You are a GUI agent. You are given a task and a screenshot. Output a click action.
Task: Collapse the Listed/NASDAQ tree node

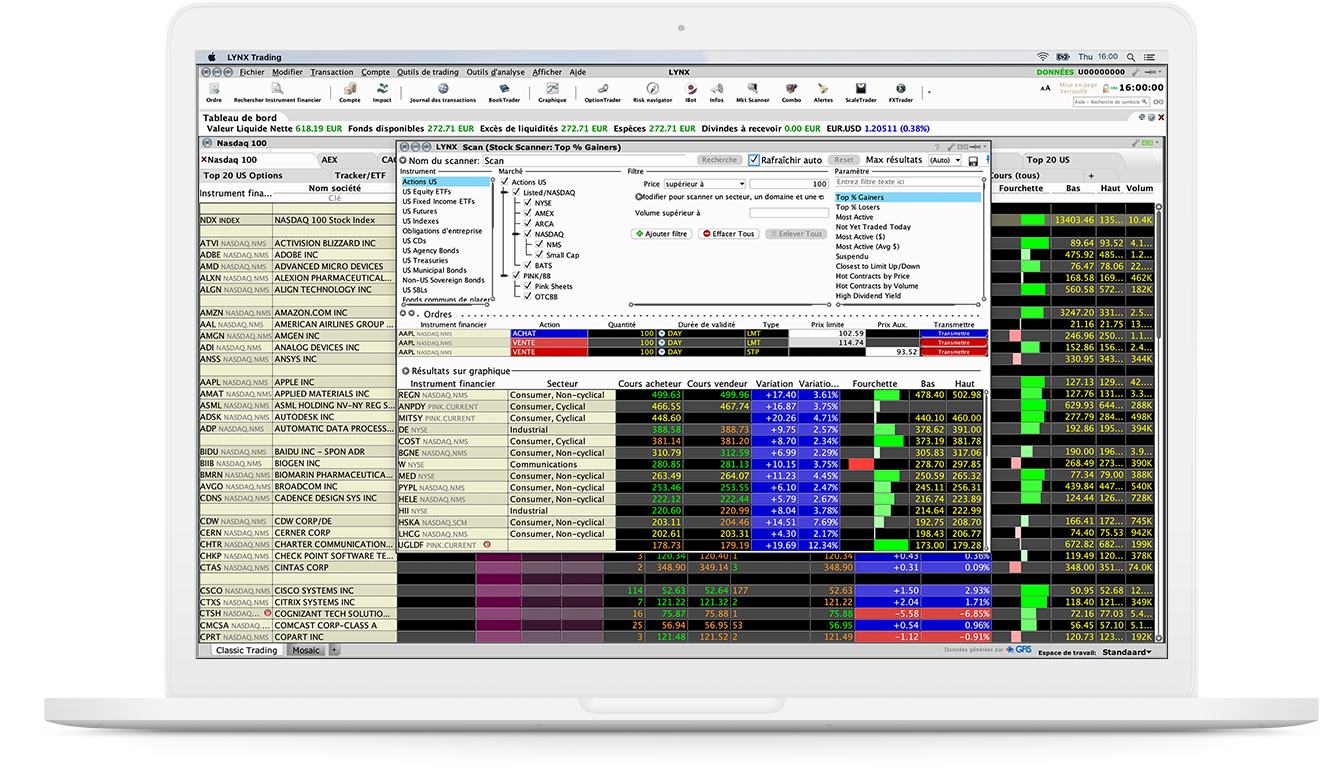(x=505, y=192)
